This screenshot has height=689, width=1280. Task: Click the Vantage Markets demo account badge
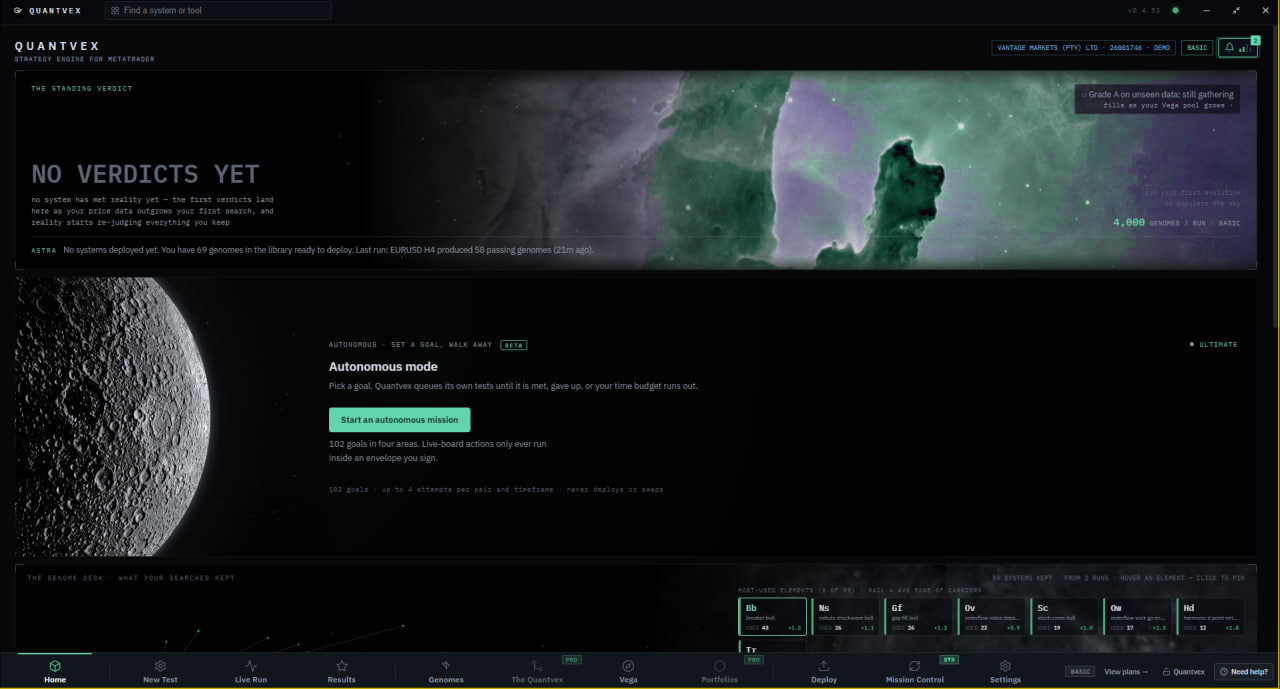[1084, 47]
